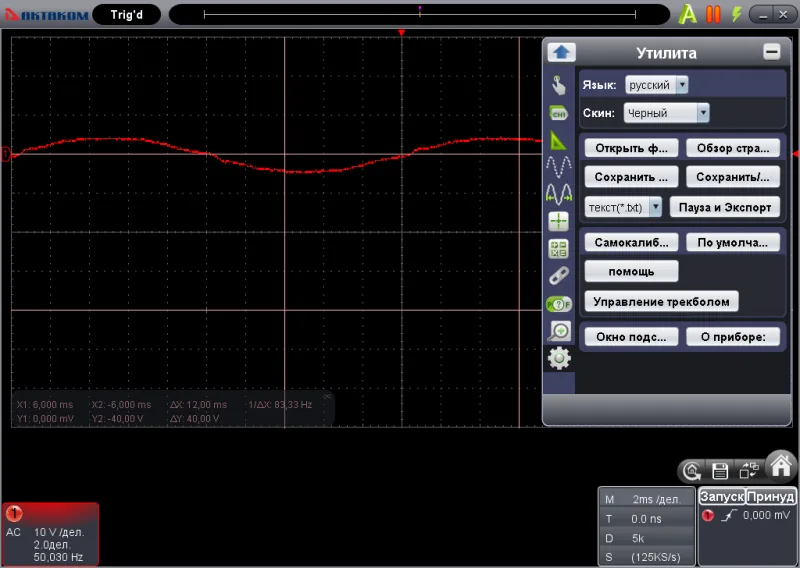Click the white home icon
Screen dimensions: 800x568
tap(781, 465)
